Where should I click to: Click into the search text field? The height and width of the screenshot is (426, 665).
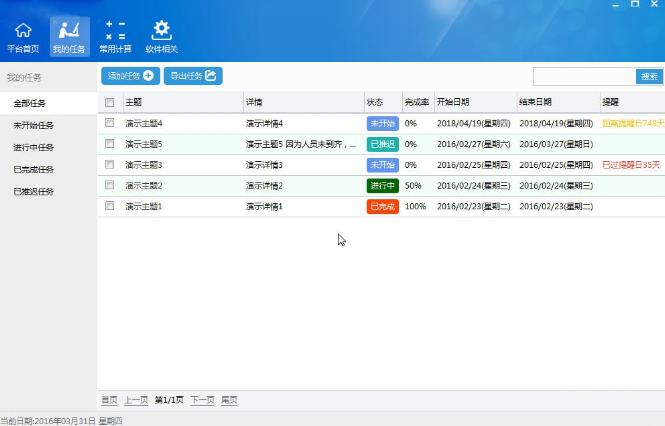[584, 77]
